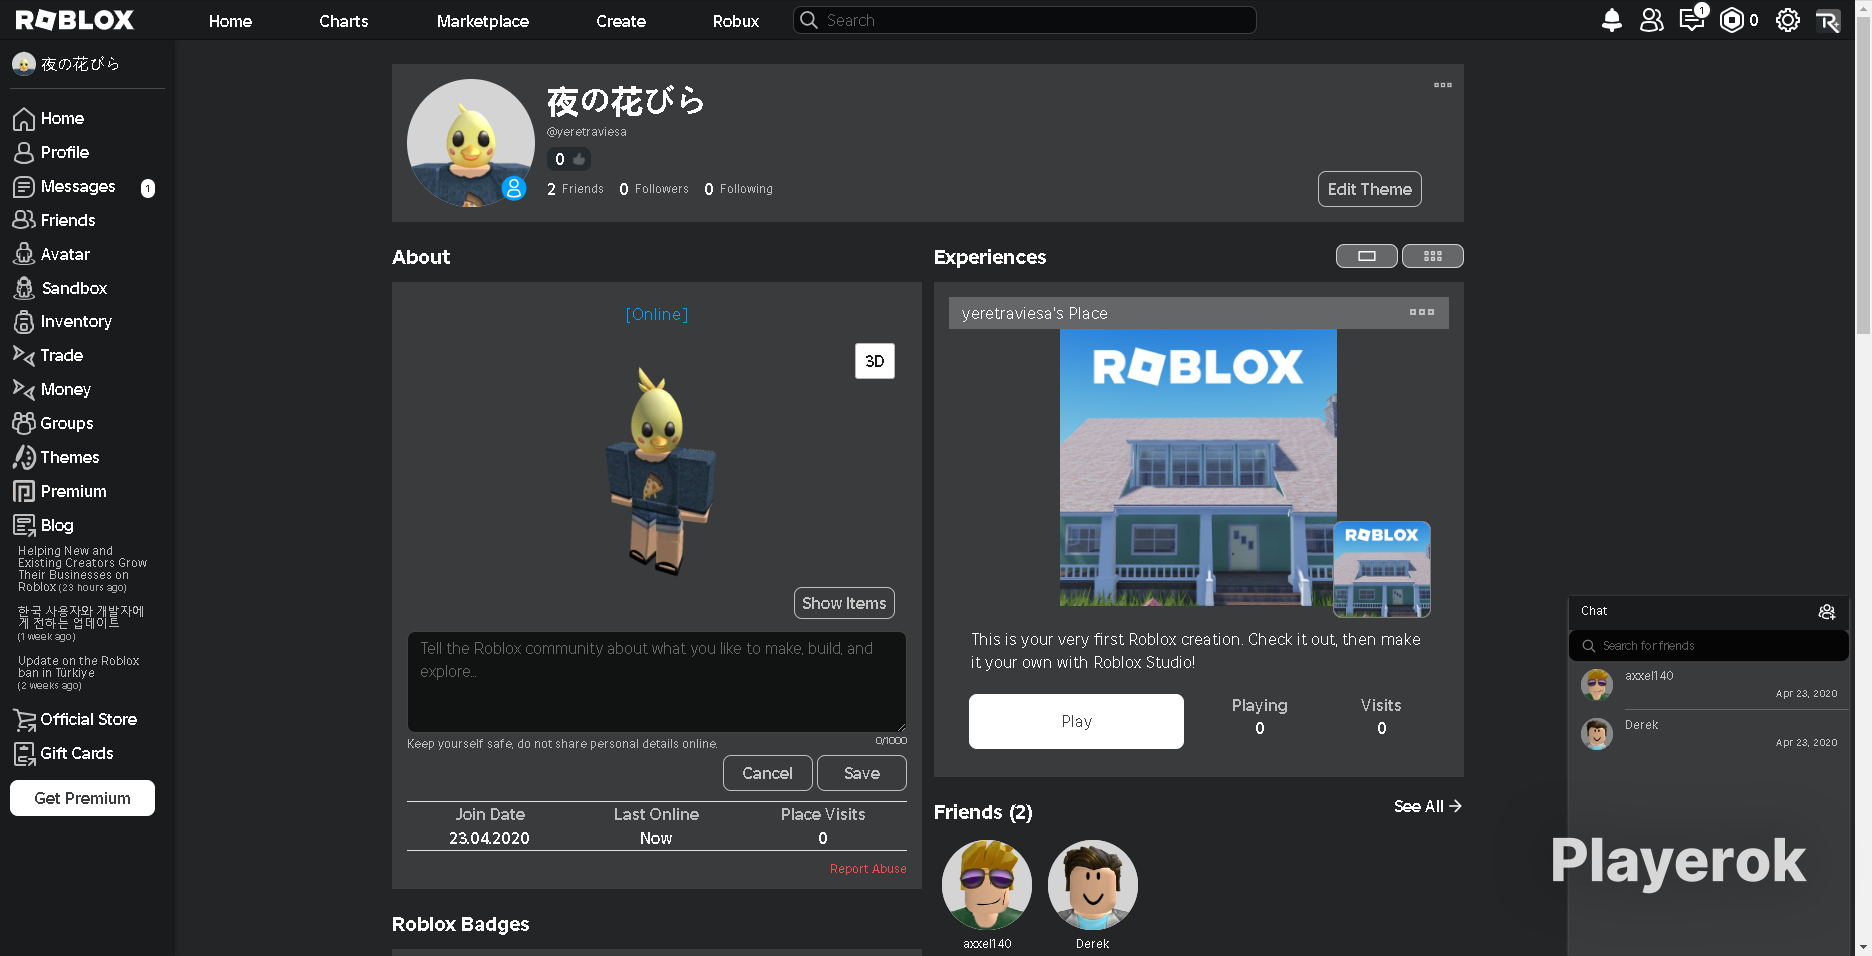Click the [Online] status link
Screen dimensions: 1872x956
[x=657, y=314]
